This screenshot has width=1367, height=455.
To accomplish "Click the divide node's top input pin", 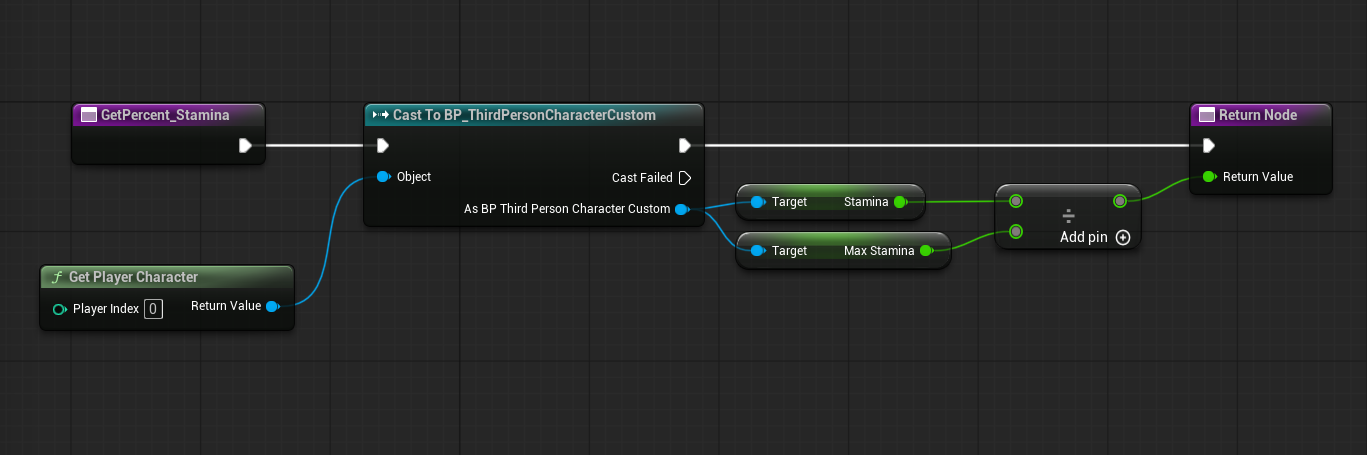I will click(1016, 201).
